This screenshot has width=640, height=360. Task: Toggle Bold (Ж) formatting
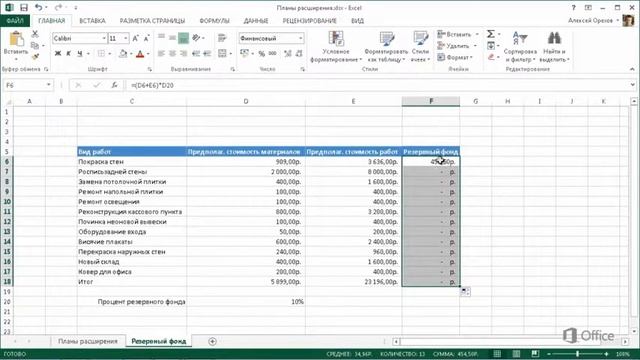pyautogui.click(x=58, y=53)
